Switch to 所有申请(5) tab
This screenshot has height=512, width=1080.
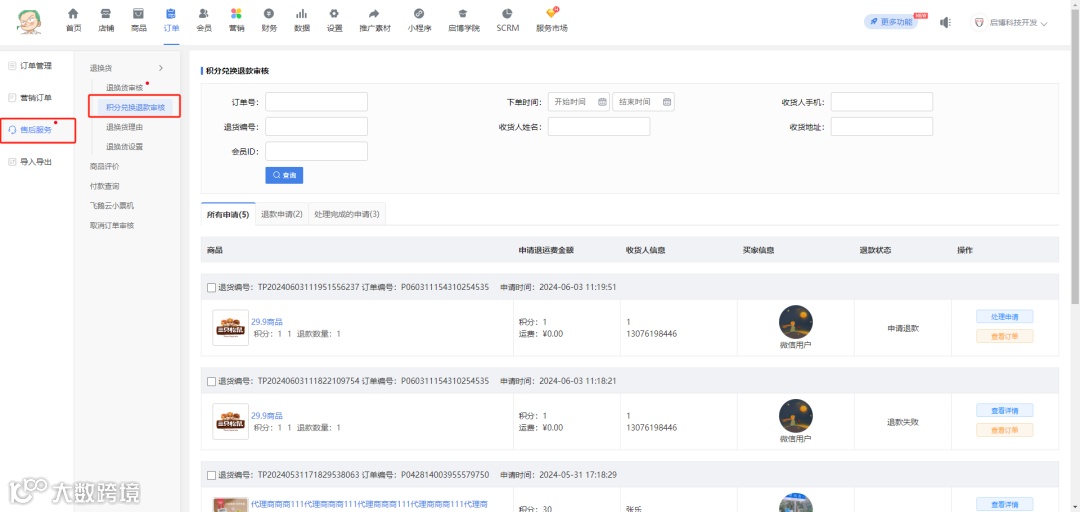tap(228, 214)
